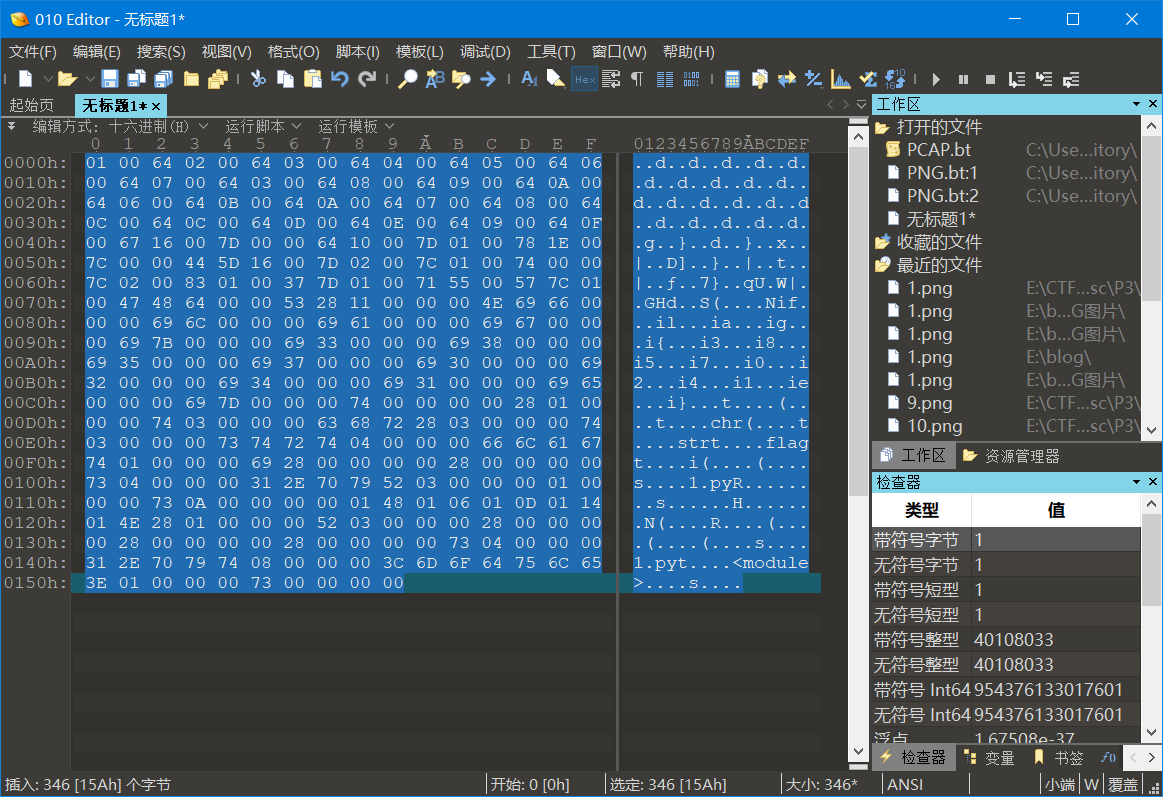This screenshot has width=1163, height=797.
Task: Open the Replace tool icon
Action: tap(435, 79)
